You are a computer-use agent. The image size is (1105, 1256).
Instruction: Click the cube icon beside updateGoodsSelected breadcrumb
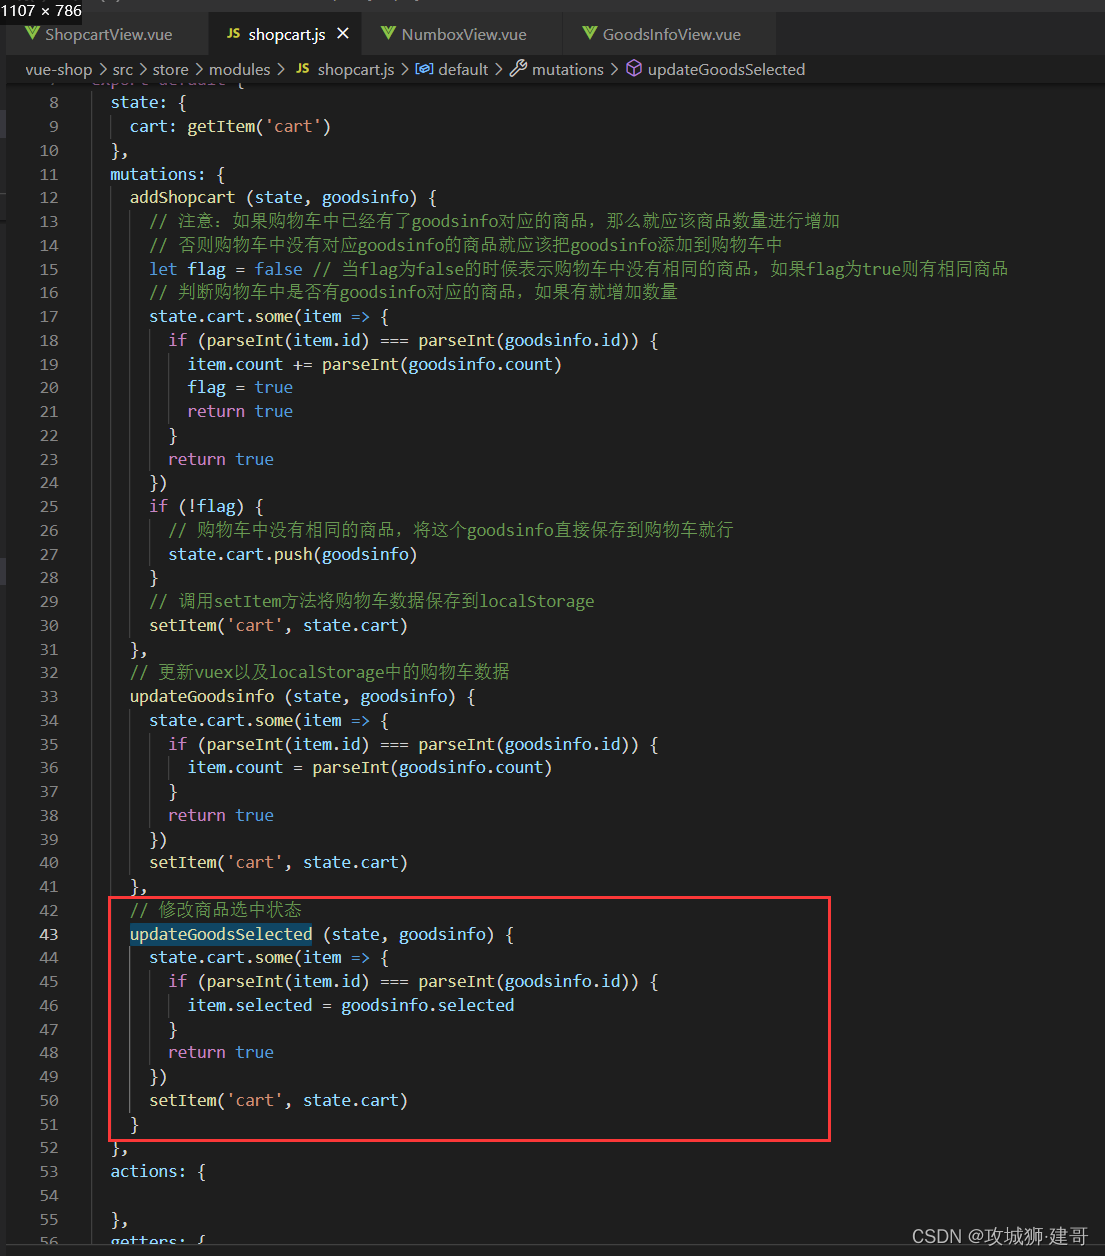pos(634,68)
